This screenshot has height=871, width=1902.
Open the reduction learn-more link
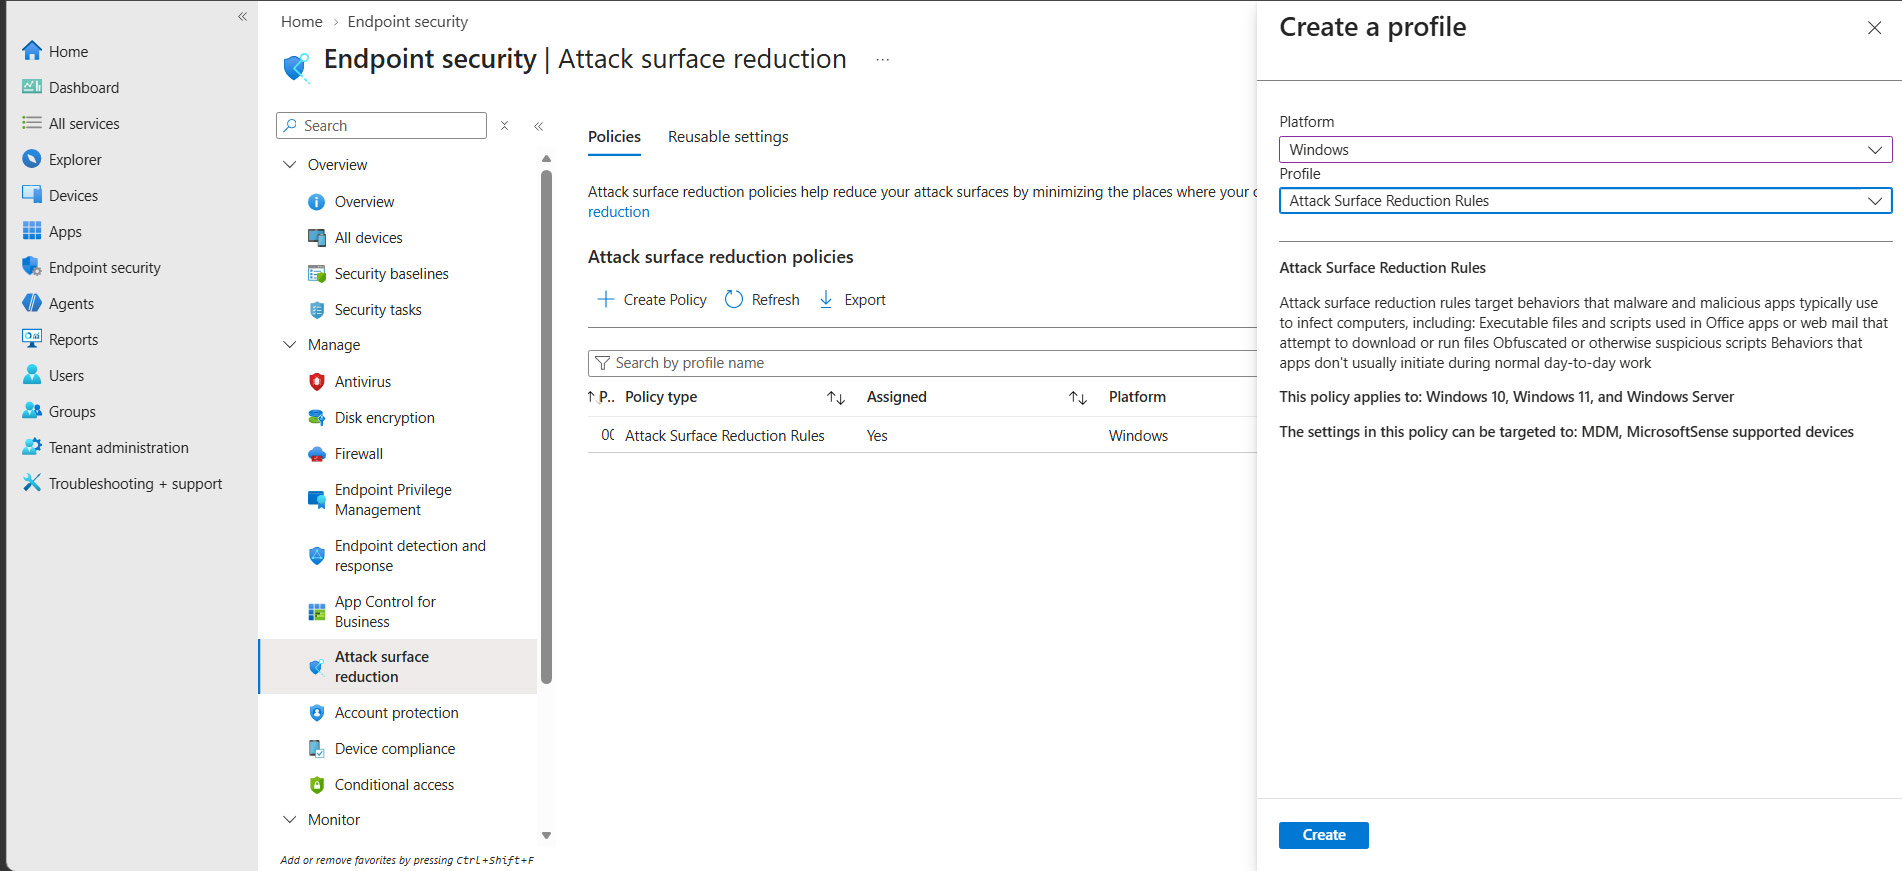619,212
